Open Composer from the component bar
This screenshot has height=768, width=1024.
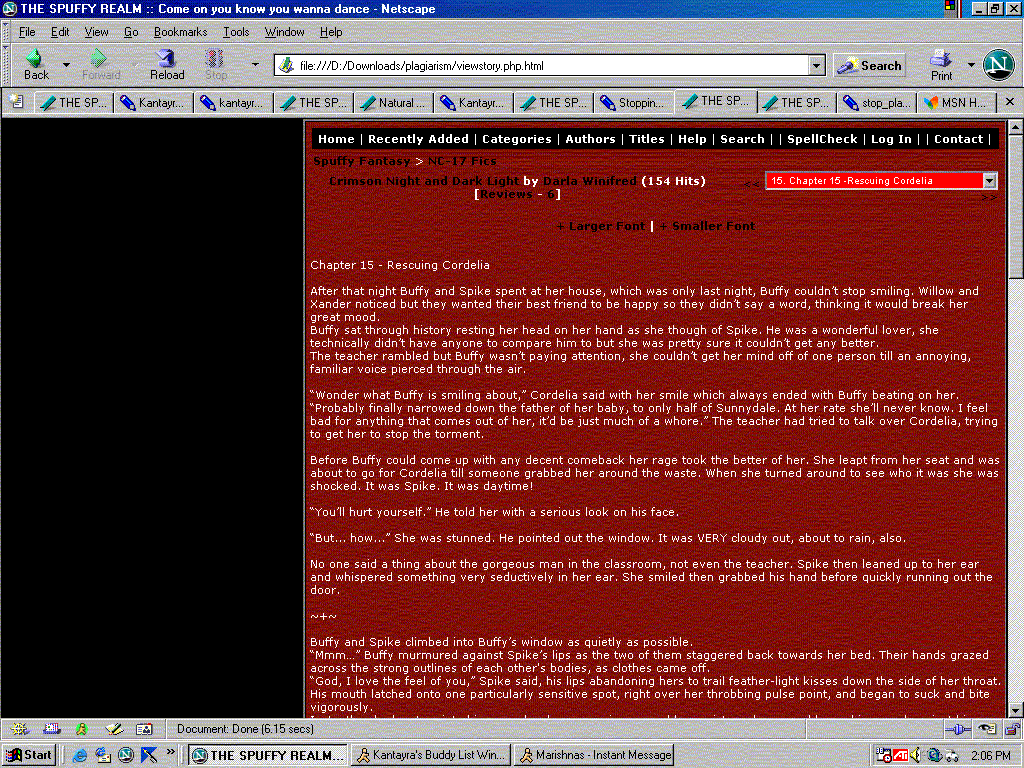114,729
